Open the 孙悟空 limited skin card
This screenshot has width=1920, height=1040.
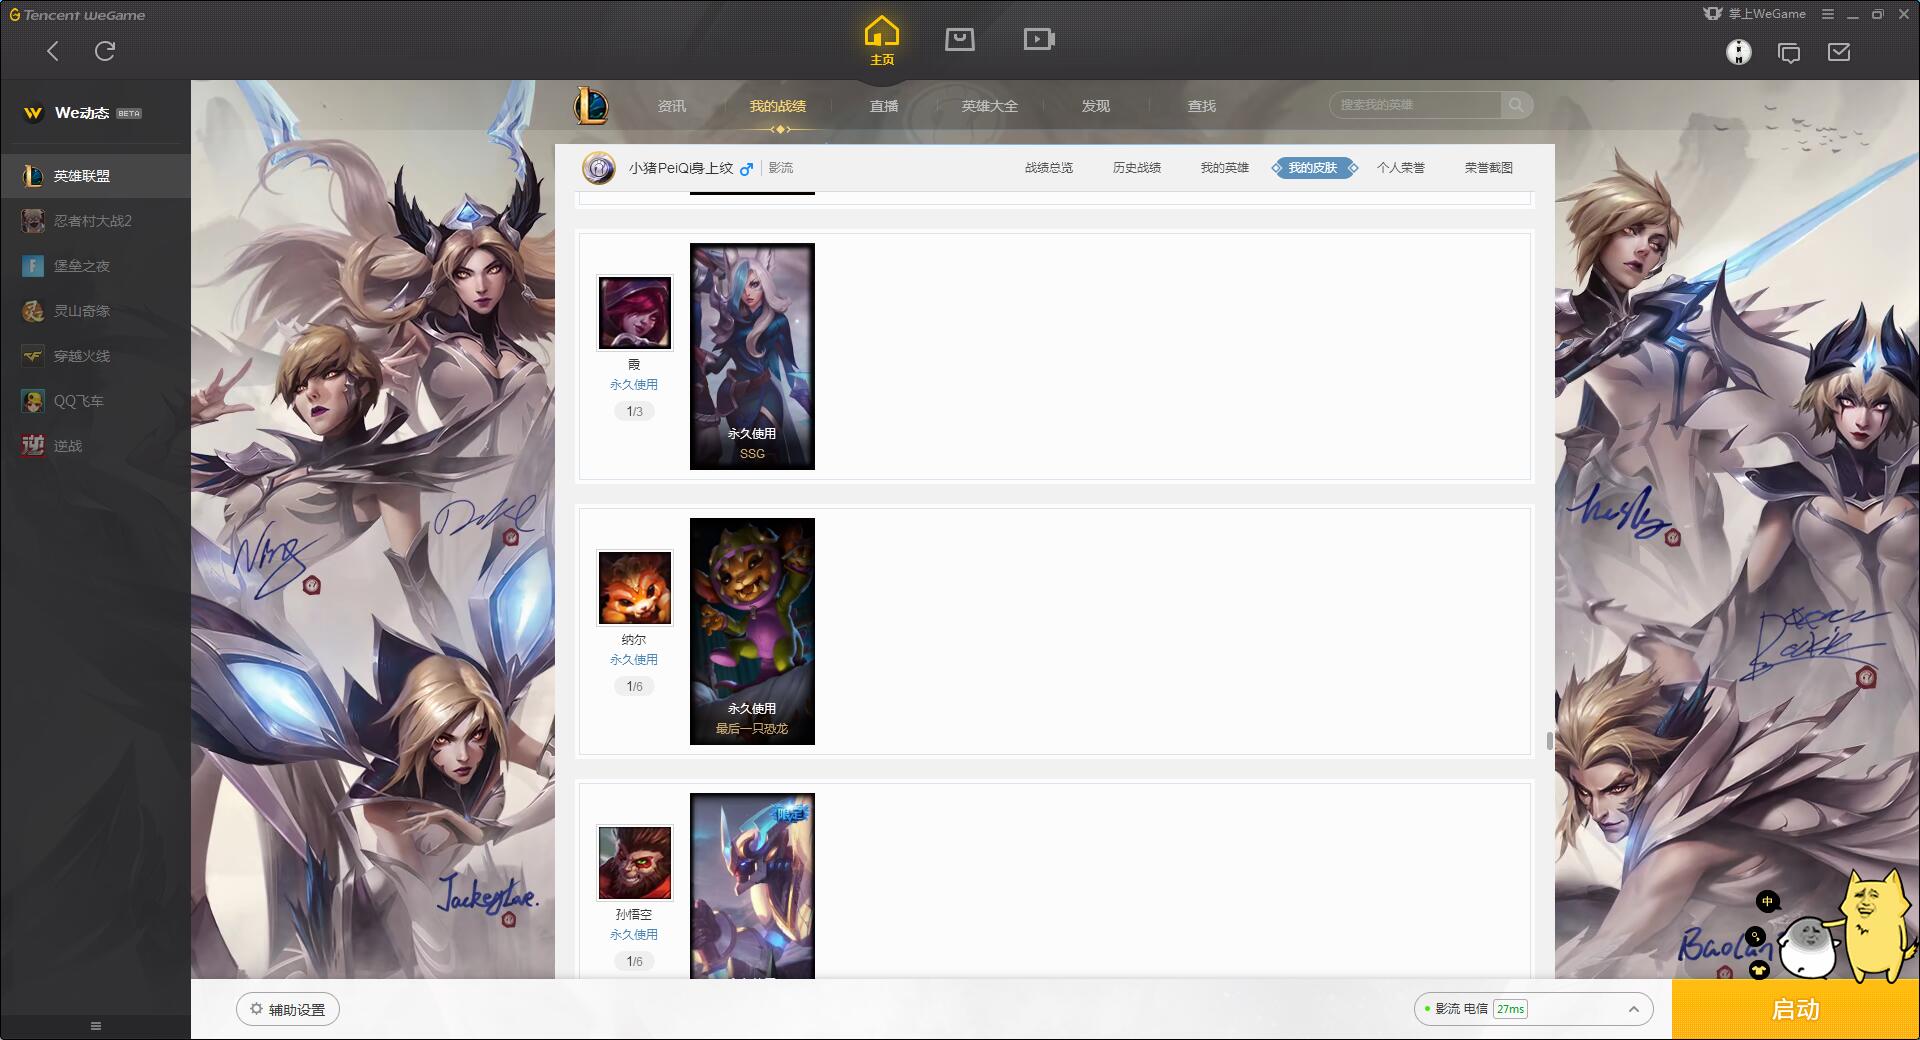click(752, 886)
